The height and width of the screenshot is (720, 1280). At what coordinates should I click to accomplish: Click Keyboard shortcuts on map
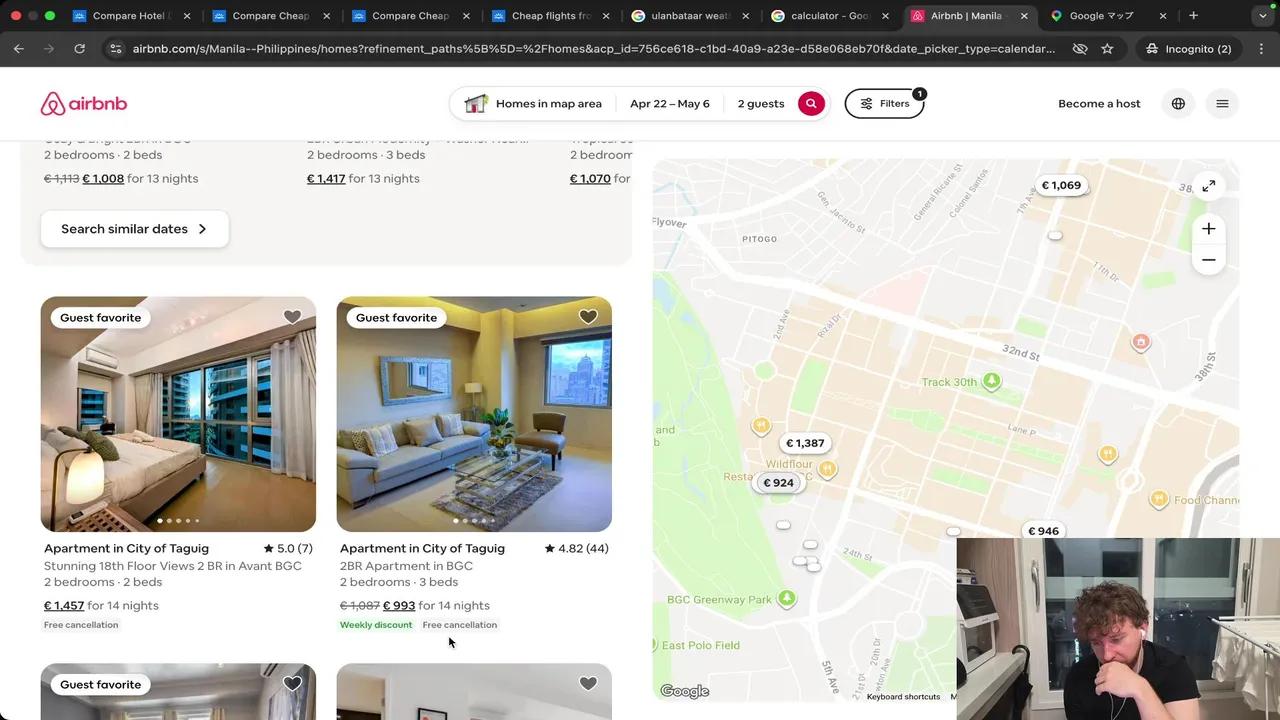[903, 697]
